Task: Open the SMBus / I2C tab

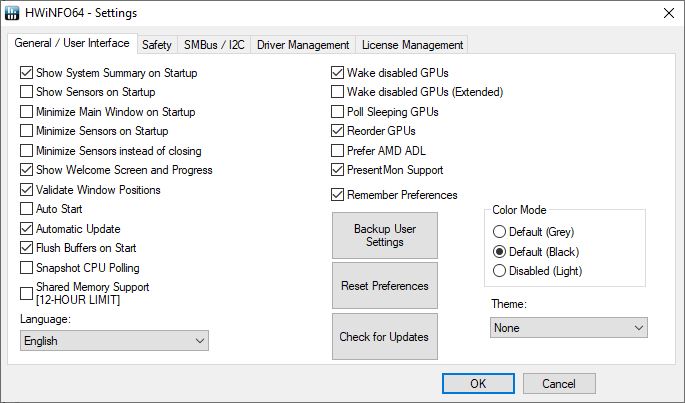Action: (x=214, y=45)
